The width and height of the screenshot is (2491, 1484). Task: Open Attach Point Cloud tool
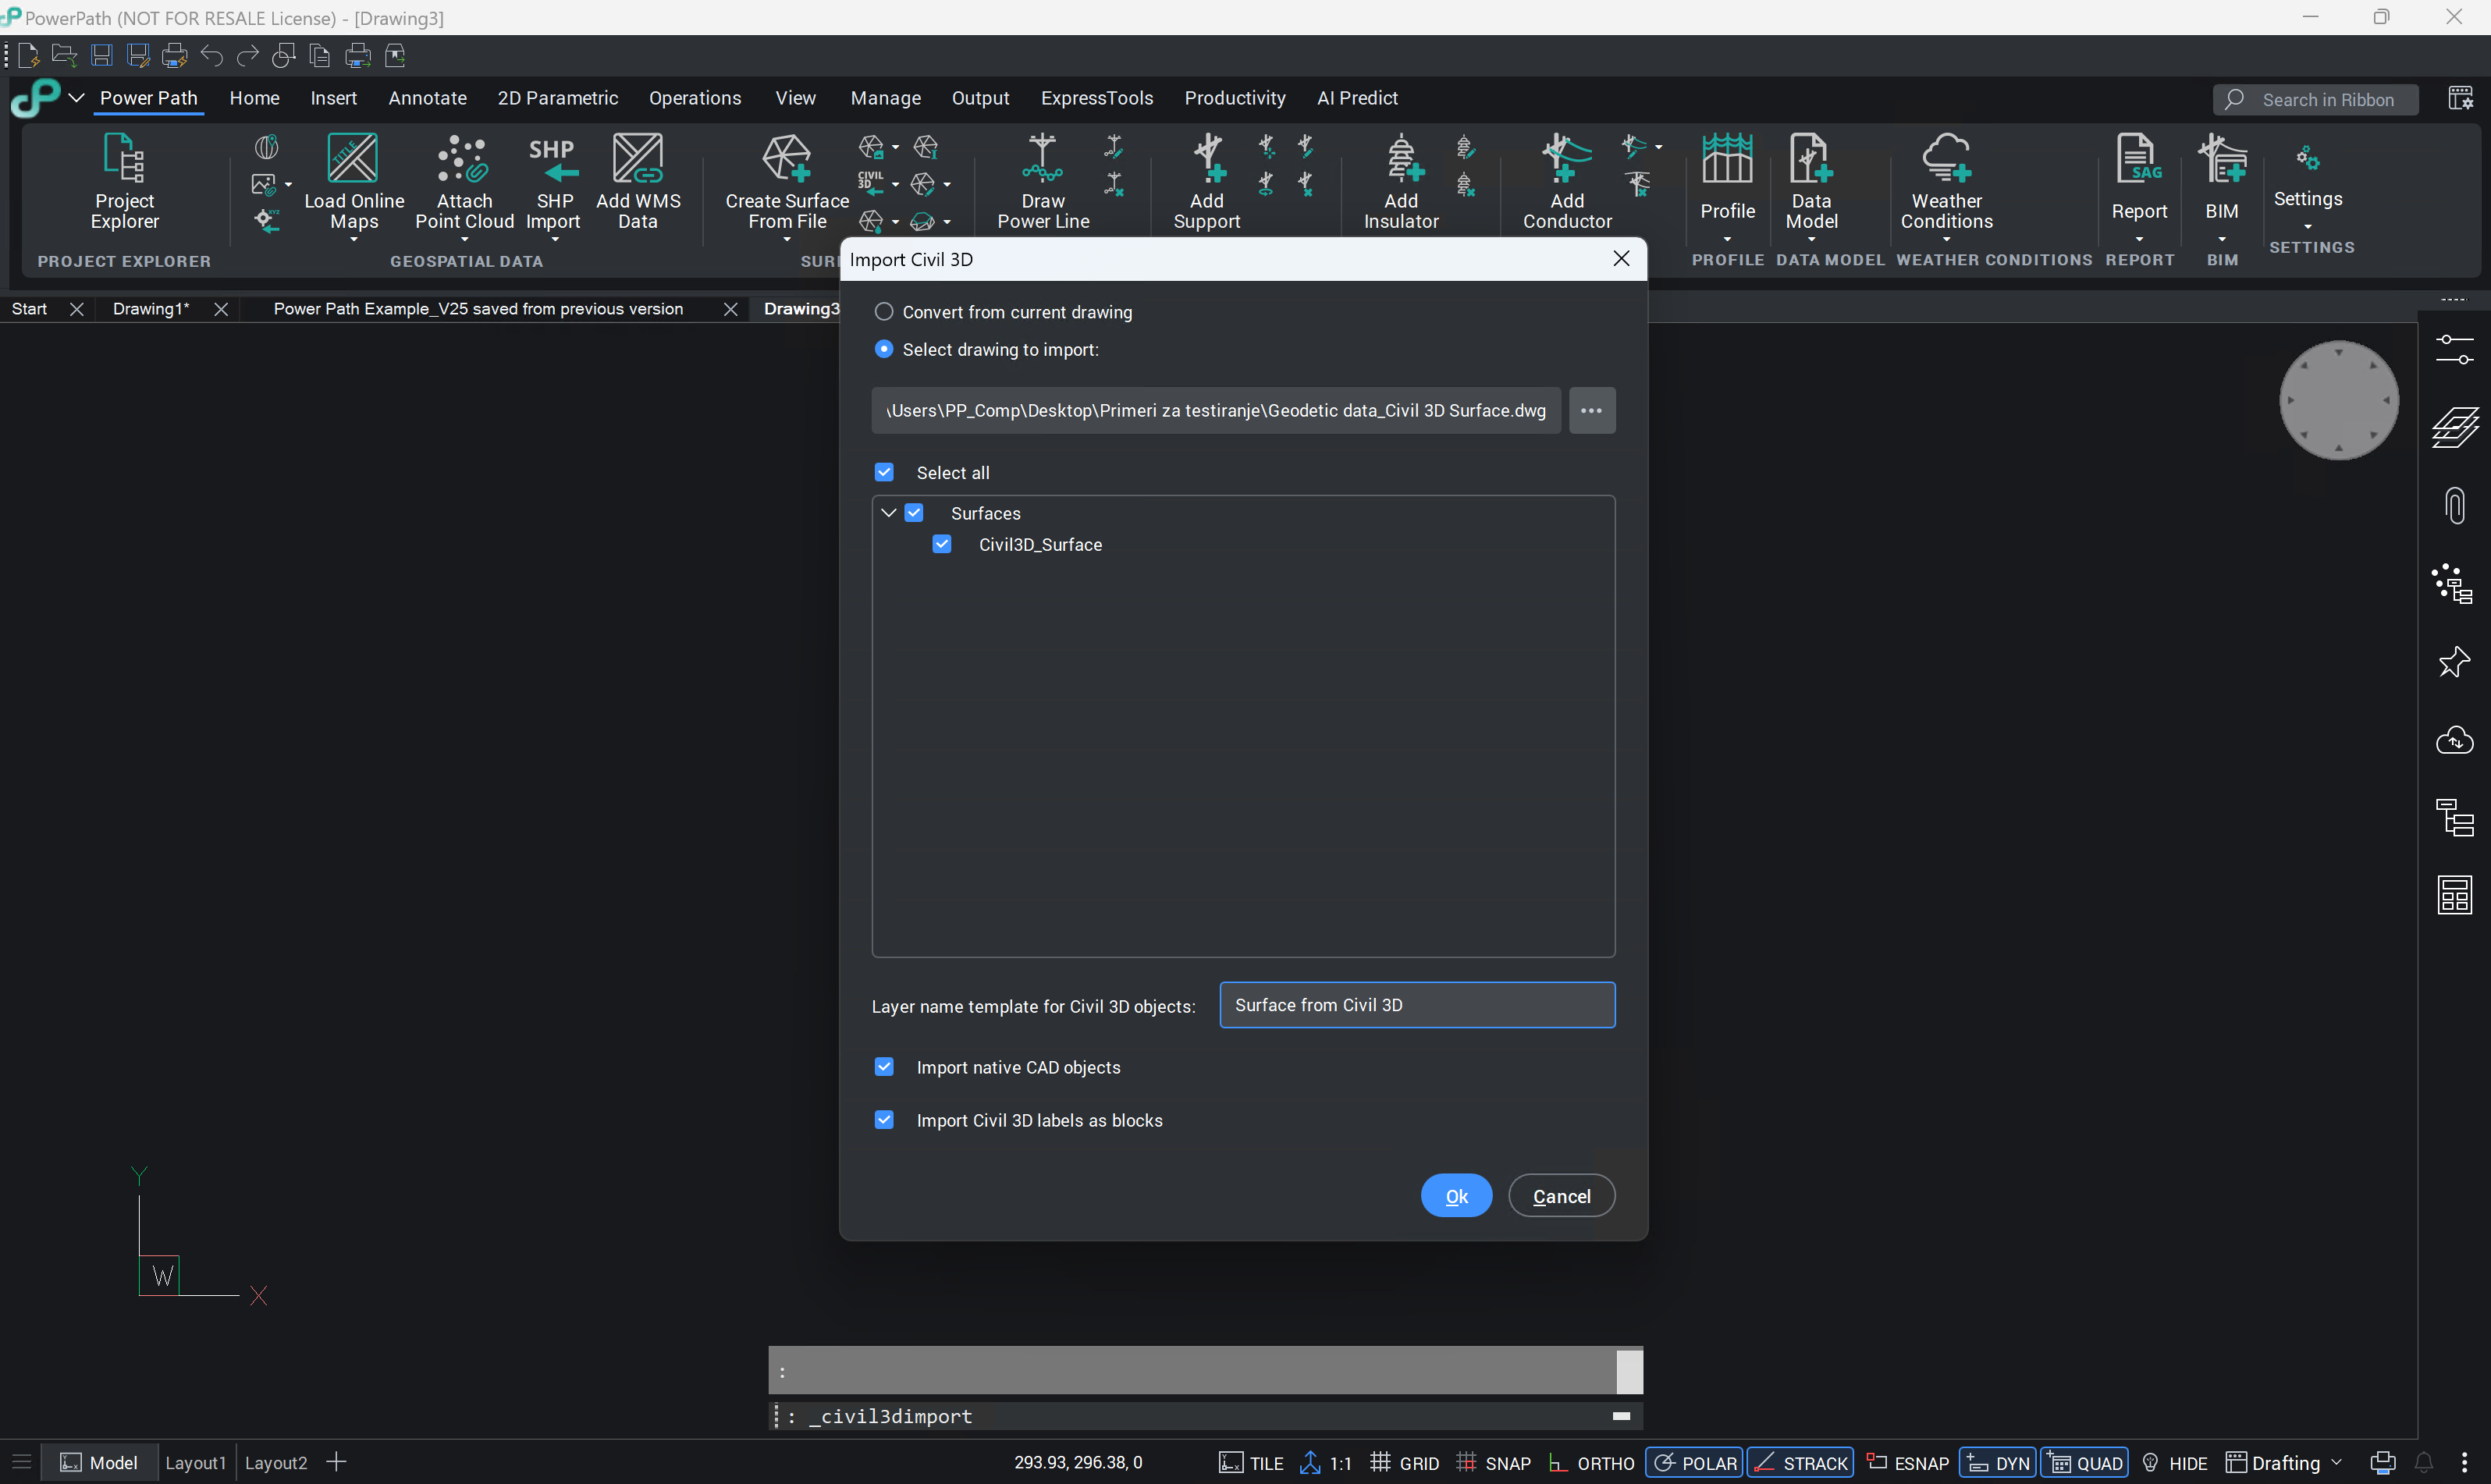(464, 181)
